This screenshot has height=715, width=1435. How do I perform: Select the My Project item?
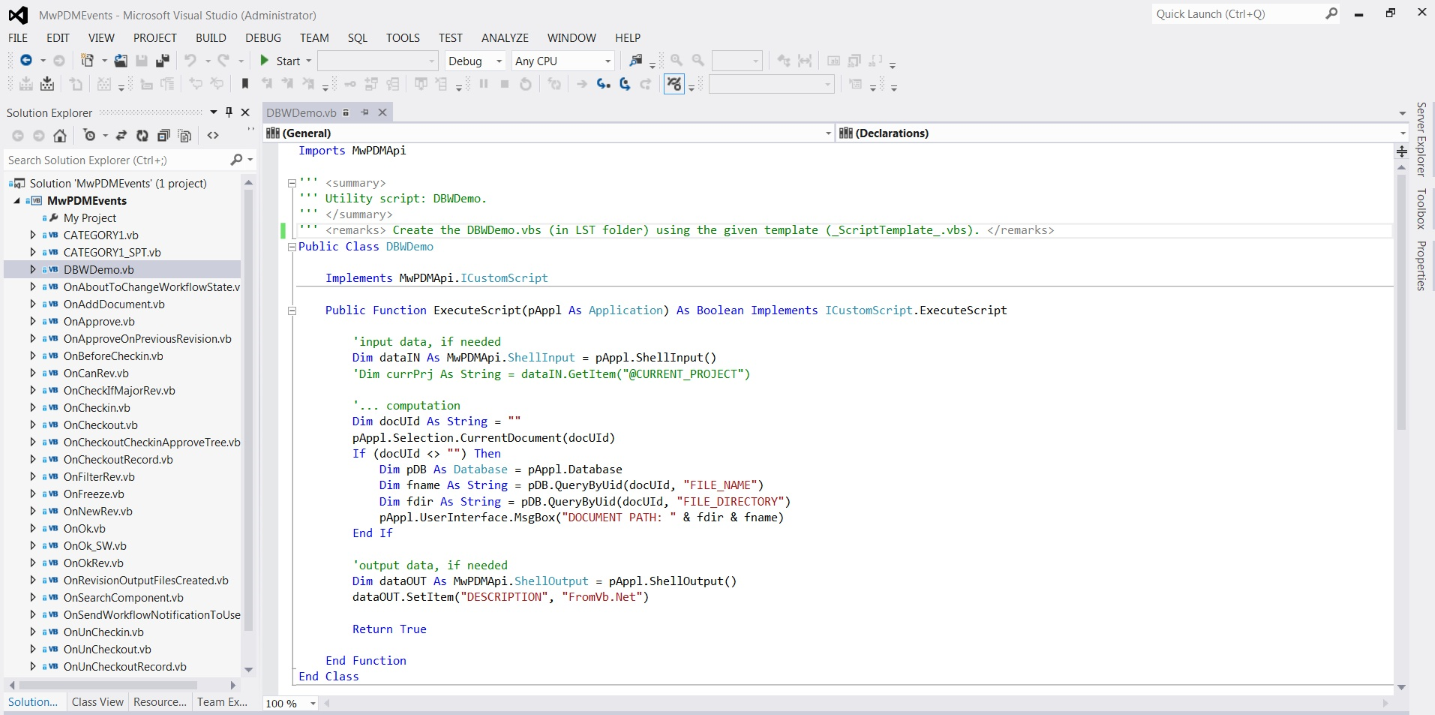pos(90,218)
